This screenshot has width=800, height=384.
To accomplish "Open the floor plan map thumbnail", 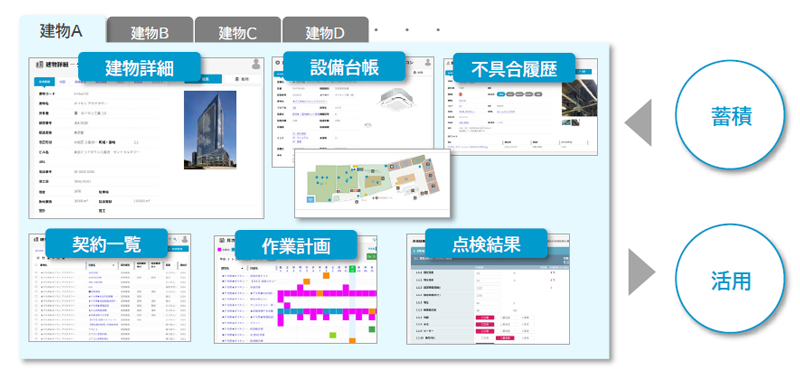I will tap(372, 184).
